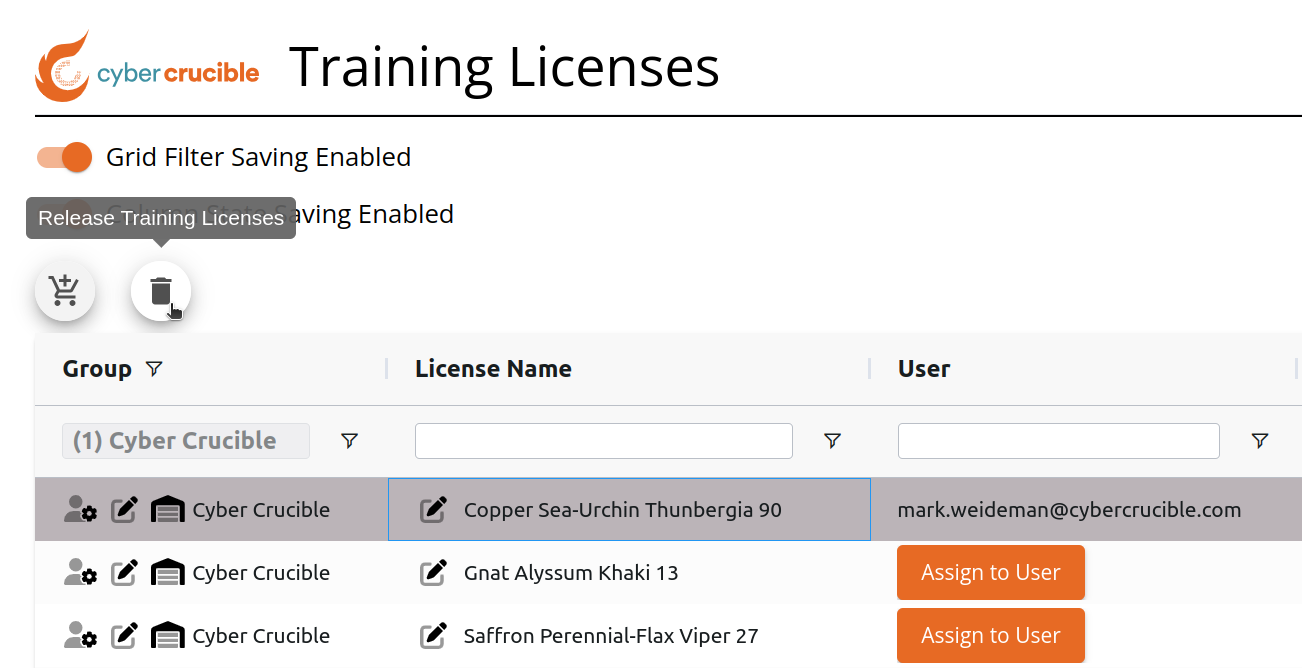Open filter menu beside Cyber Crucible group filter
The image size is (1302, 668).
tap(349, 440)
